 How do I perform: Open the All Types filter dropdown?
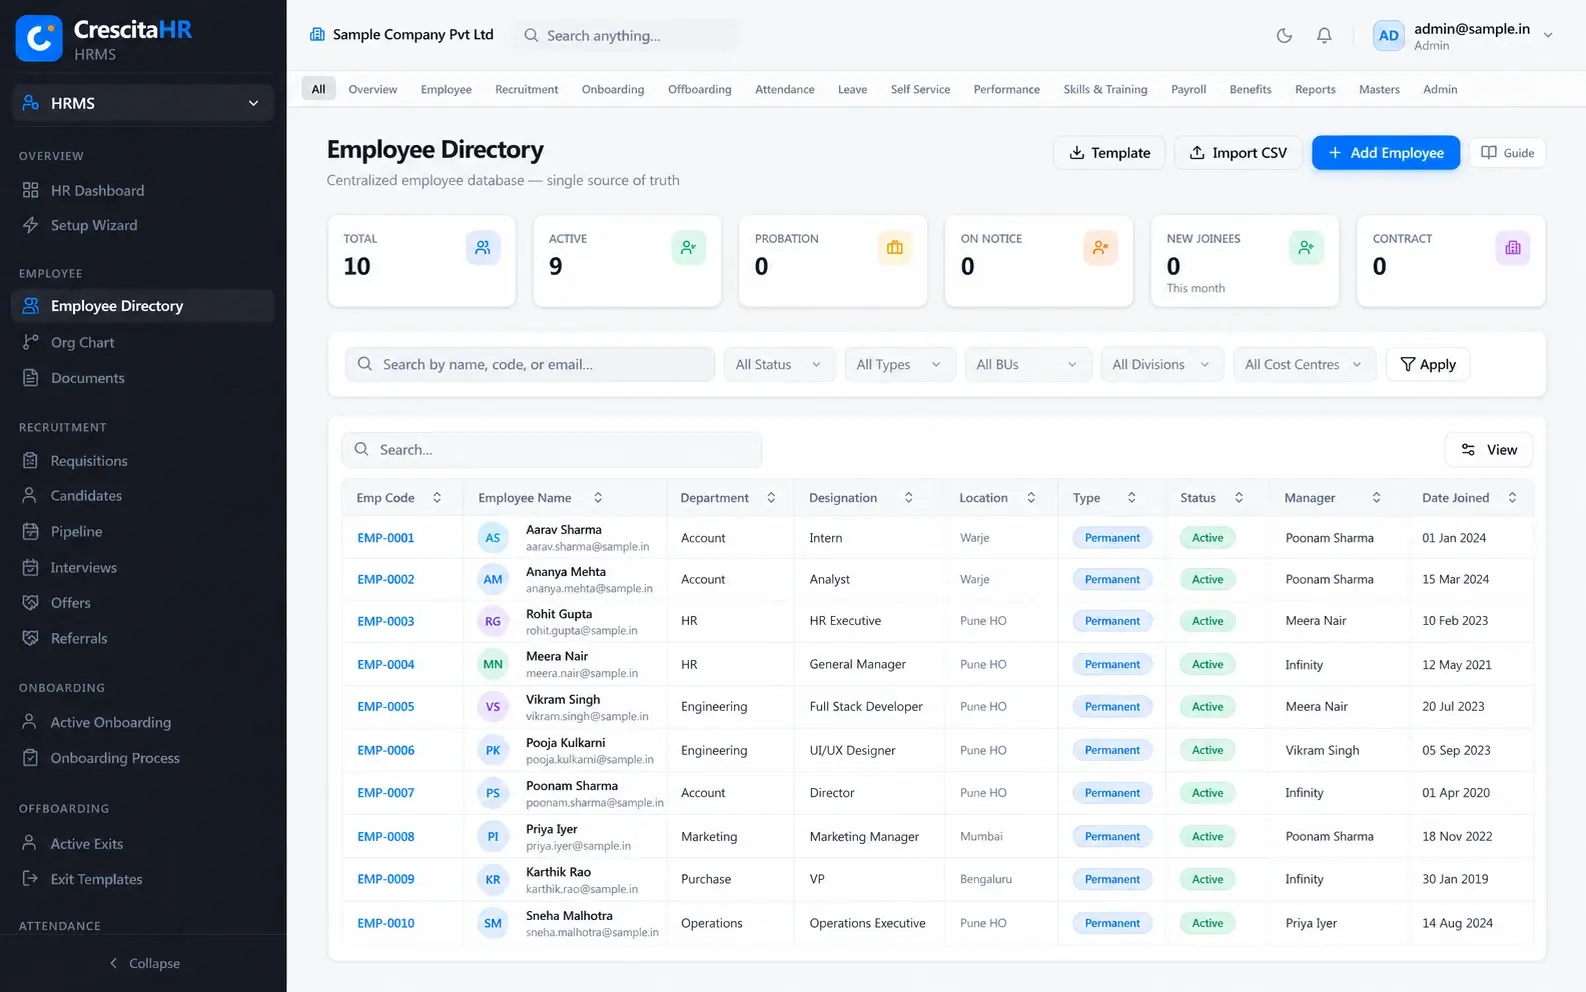tap(899, 365)
